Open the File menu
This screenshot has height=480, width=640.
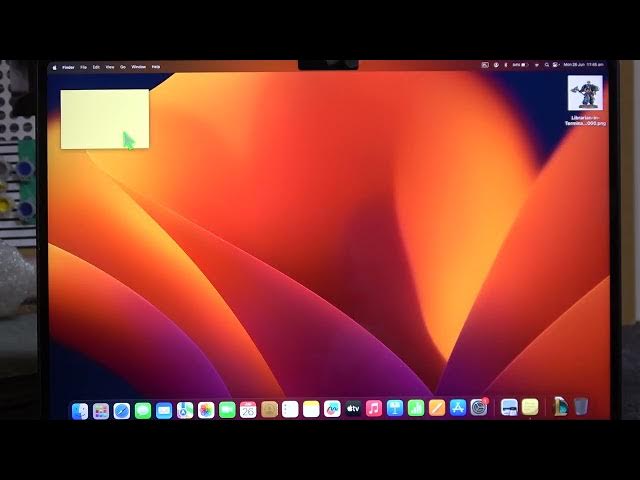83,66
